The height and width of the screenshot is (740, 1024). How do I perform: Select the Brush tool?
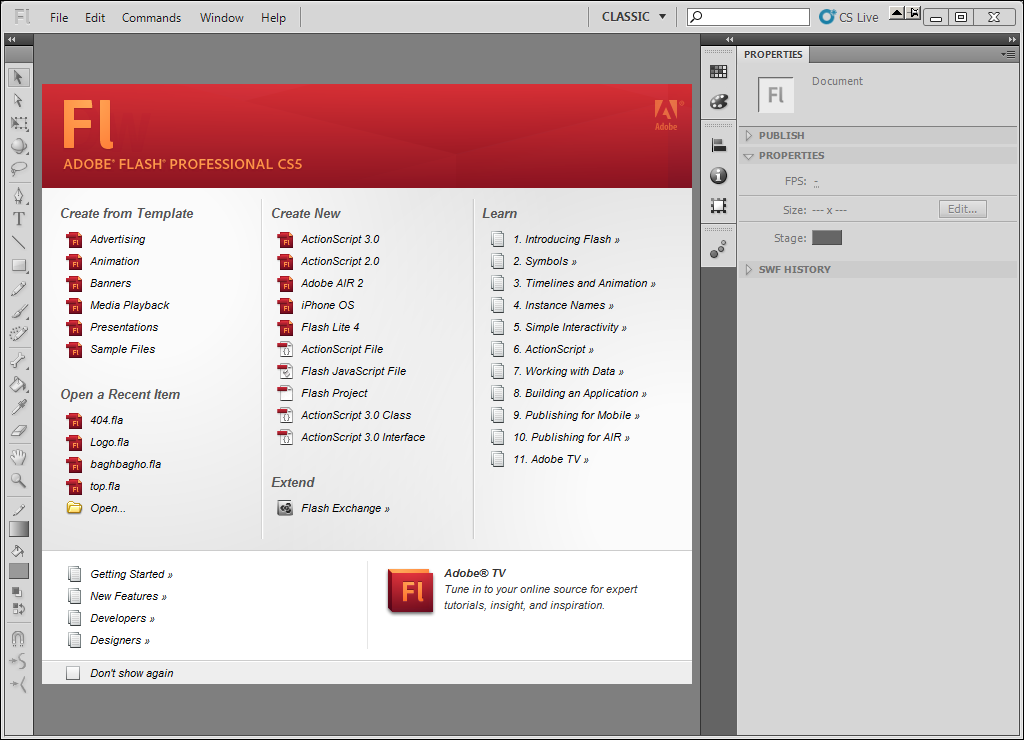[x=18, y=311]
